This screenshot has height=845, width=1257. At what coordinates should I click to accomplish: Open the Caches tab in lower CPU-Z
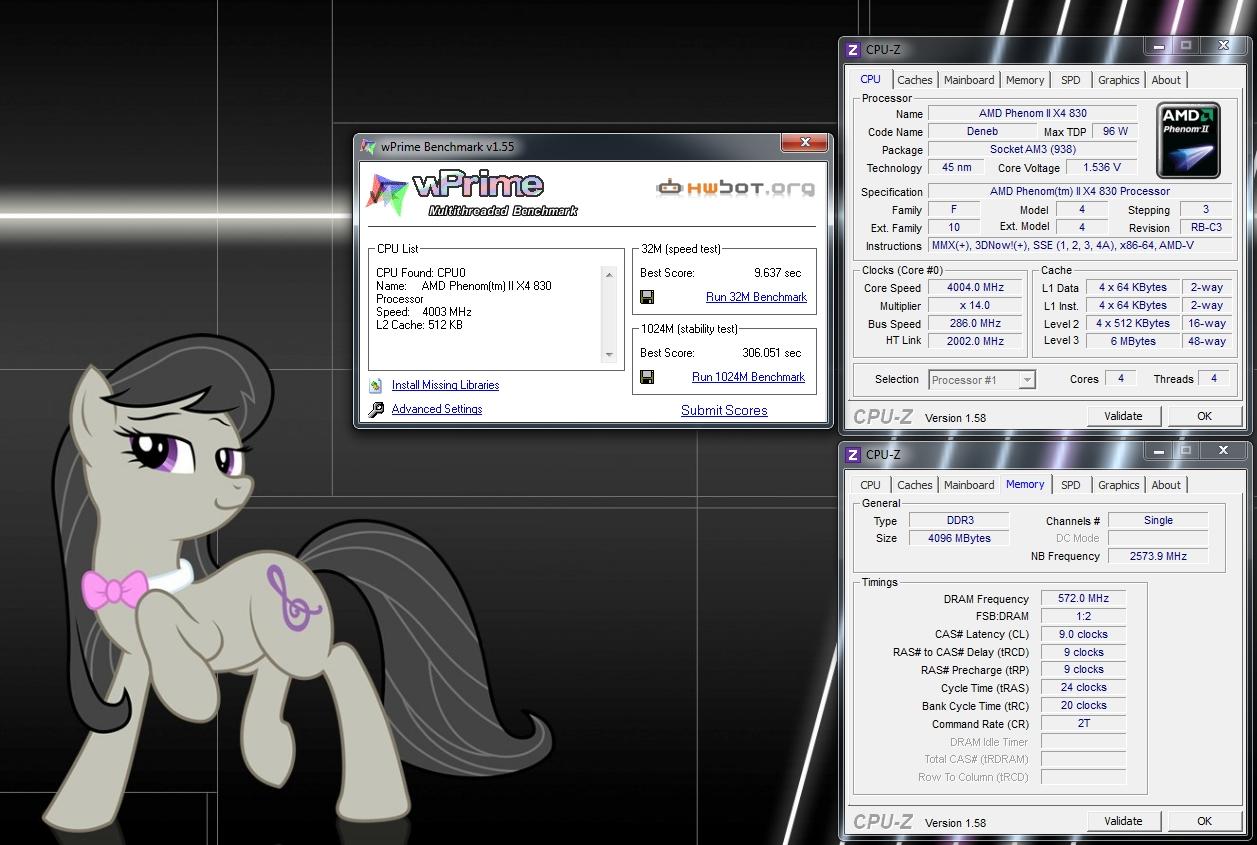point(914,485)
